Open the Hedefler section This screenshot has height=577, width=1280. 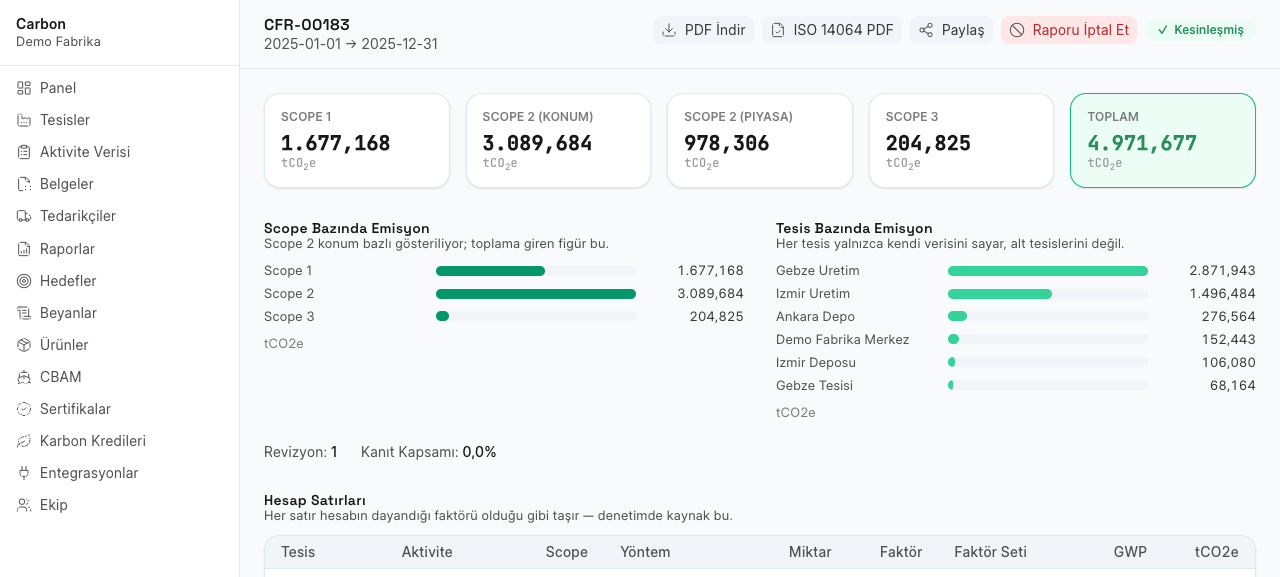click(120, 281)
